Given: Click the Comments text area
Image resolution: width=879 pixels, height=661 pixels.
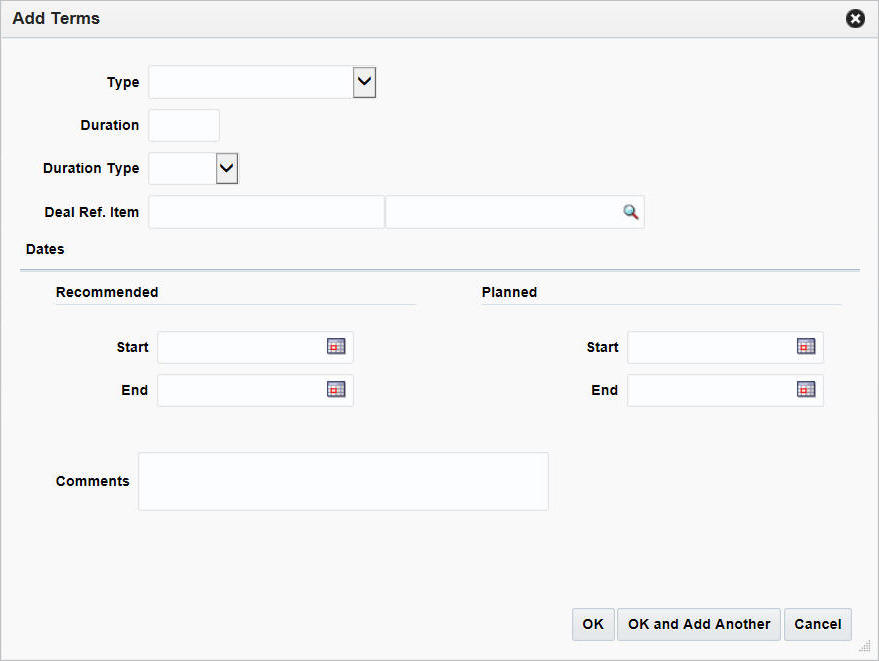Looking at the screenshot, I should [x=343, y=481].
